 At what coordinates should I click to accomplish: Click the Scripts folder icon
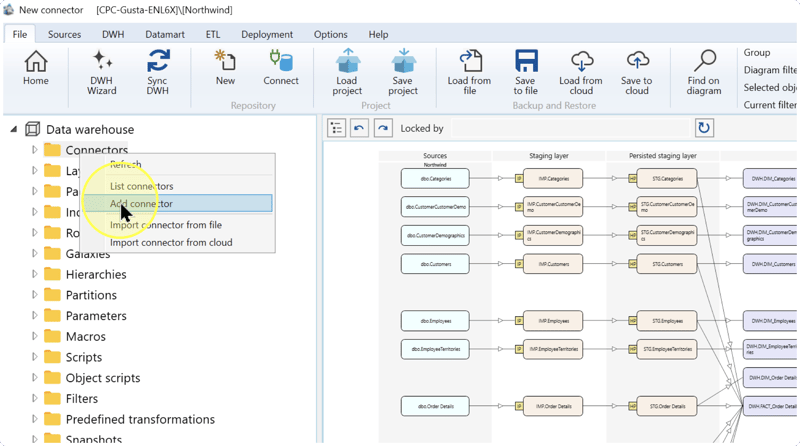[x=52, y=357]
